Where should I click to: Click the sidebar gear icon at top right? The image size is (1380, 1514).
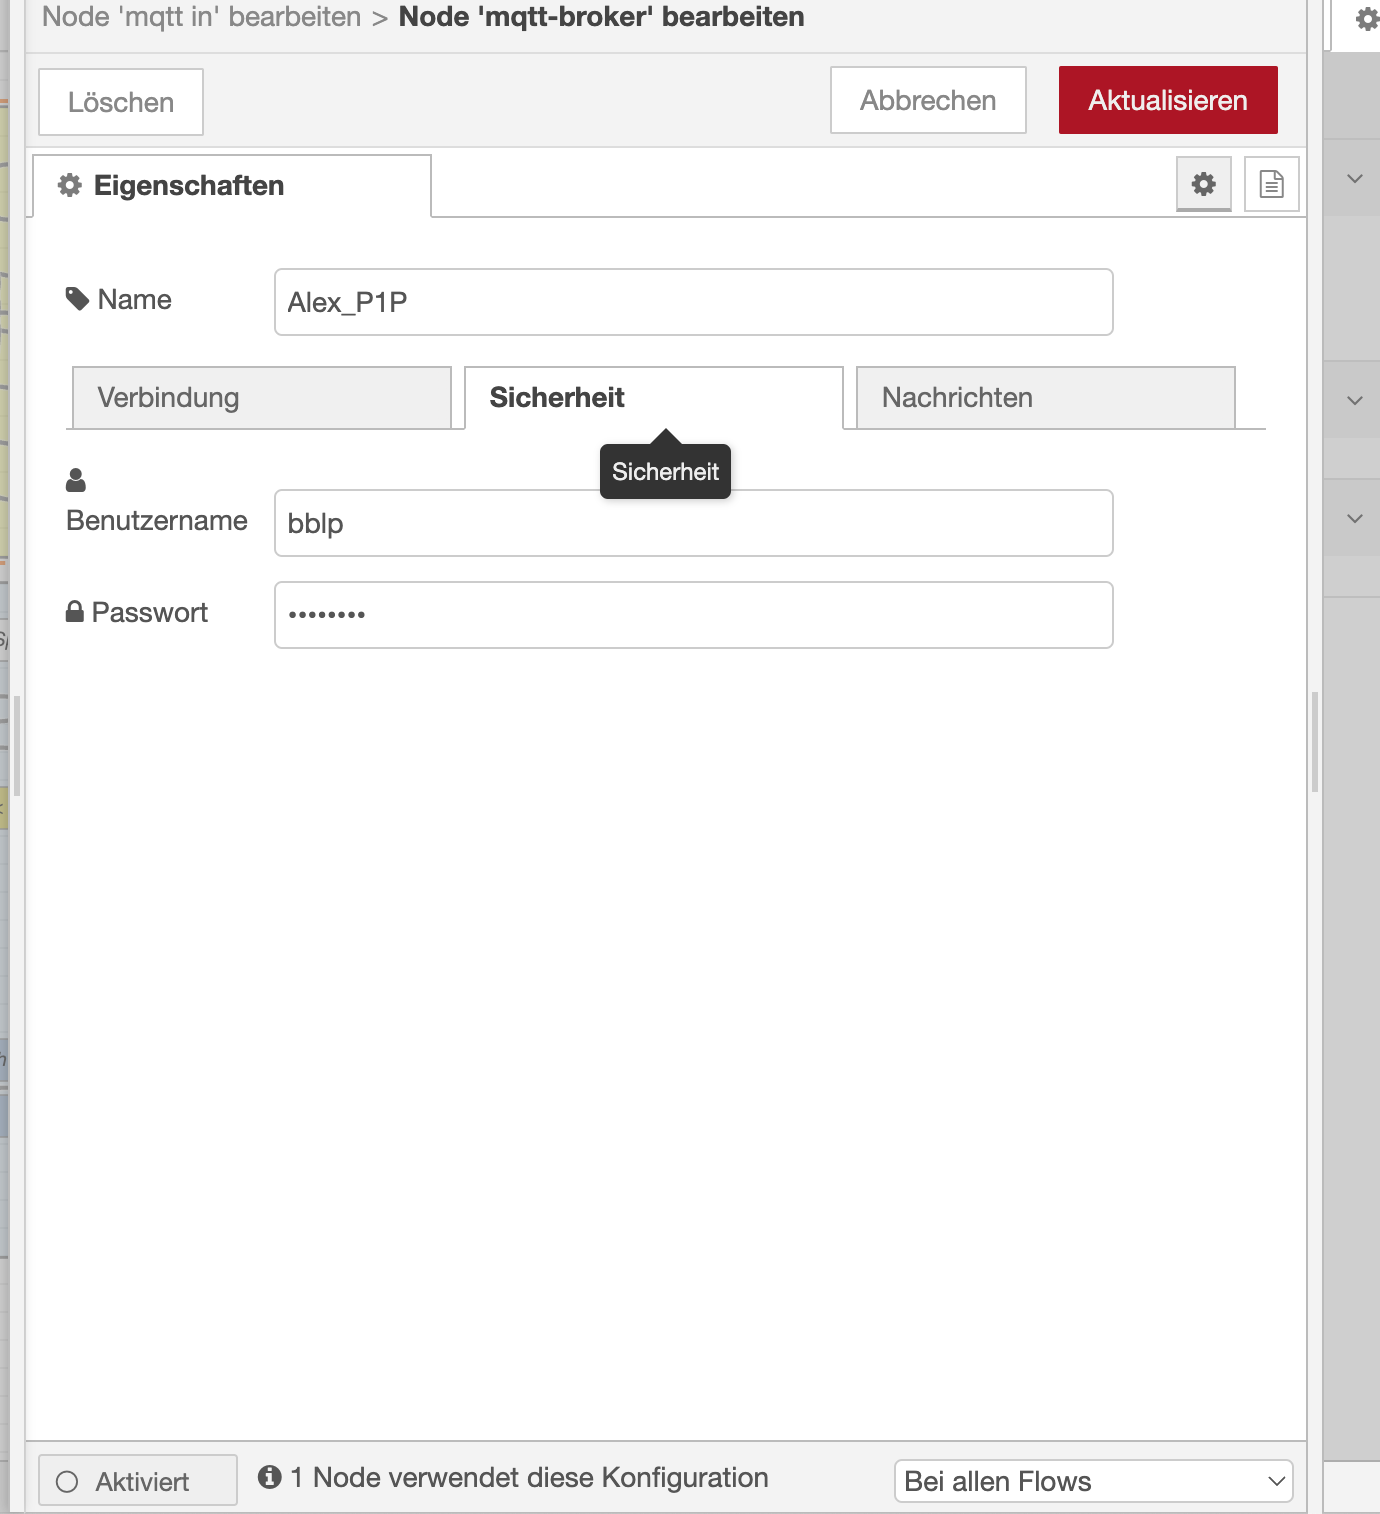1367,19
